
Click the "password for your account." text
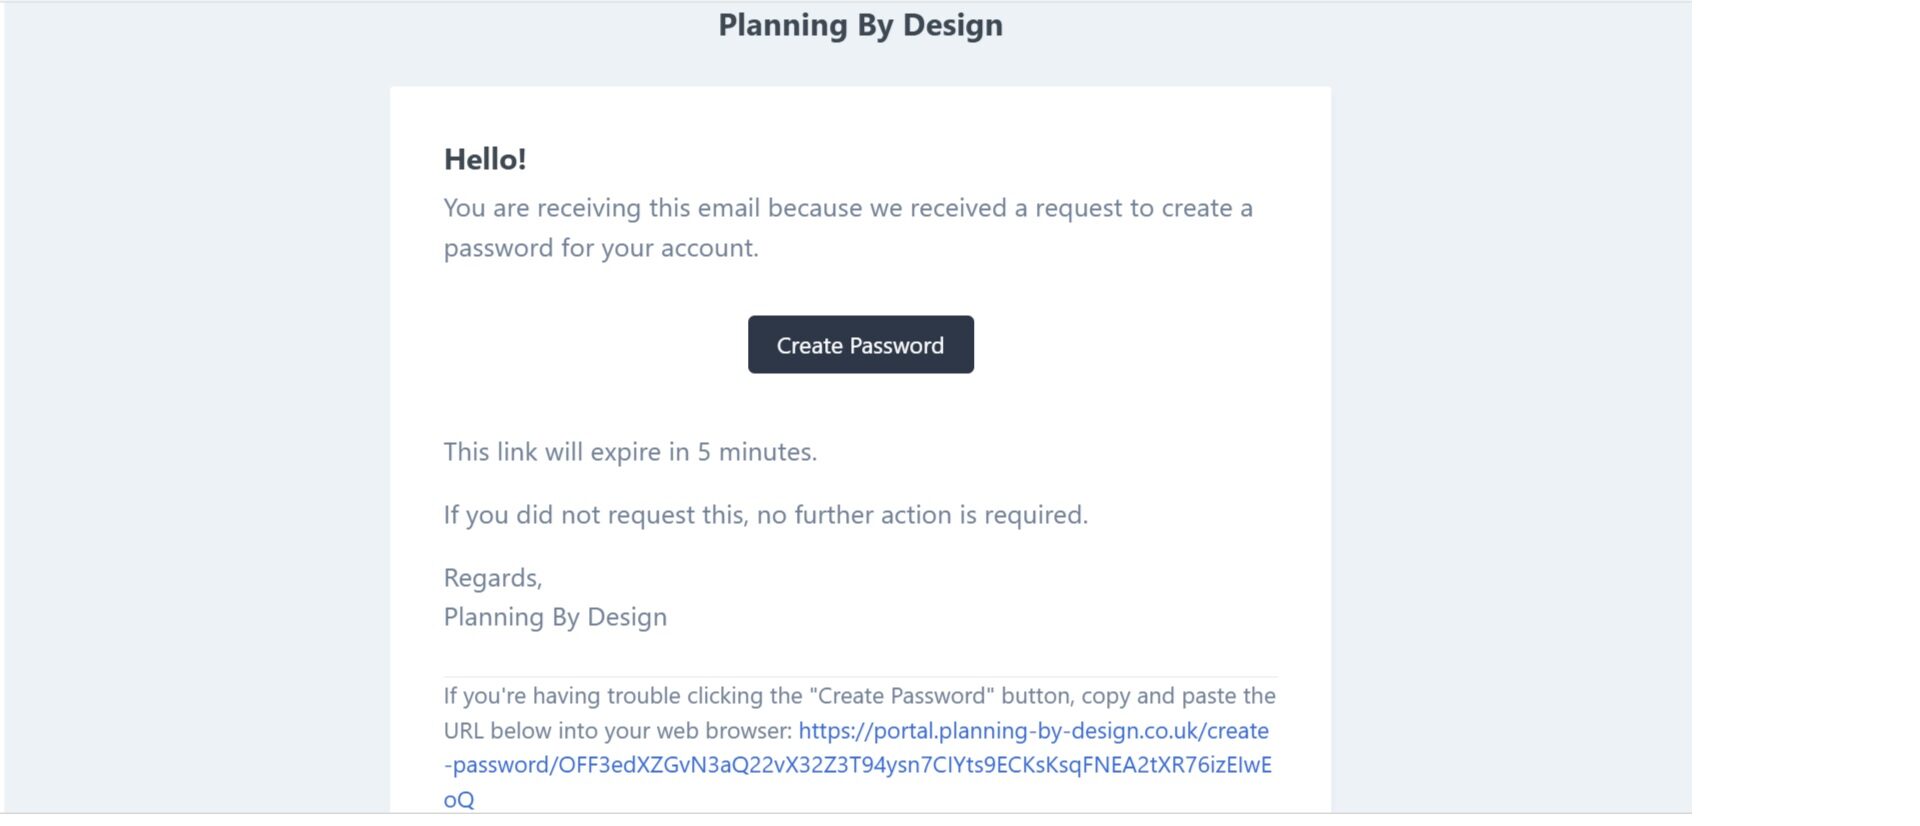601,248
